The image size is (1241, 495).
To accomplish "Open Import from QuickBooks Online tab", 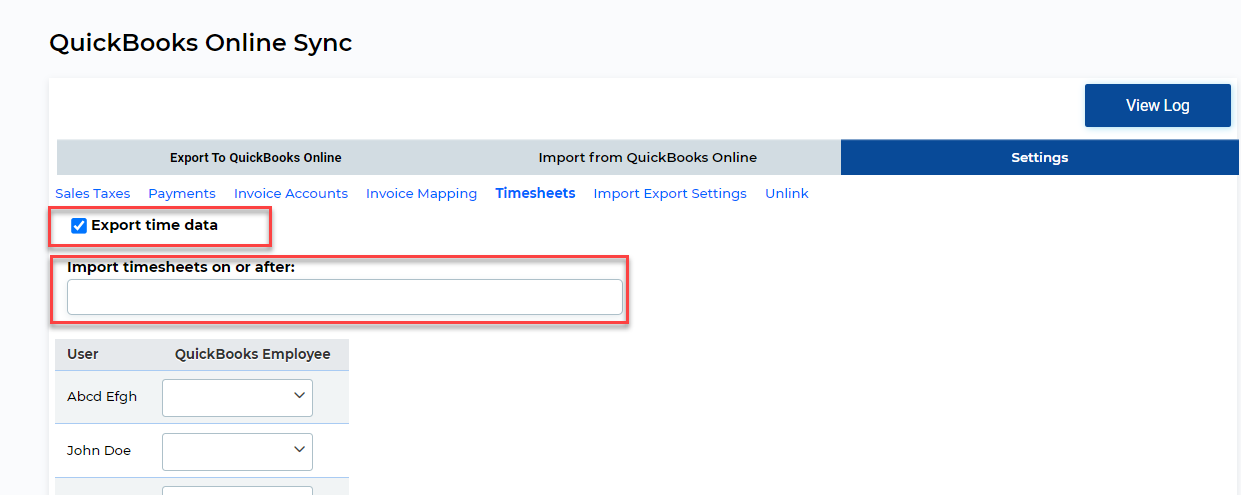I will click(648, 157).
